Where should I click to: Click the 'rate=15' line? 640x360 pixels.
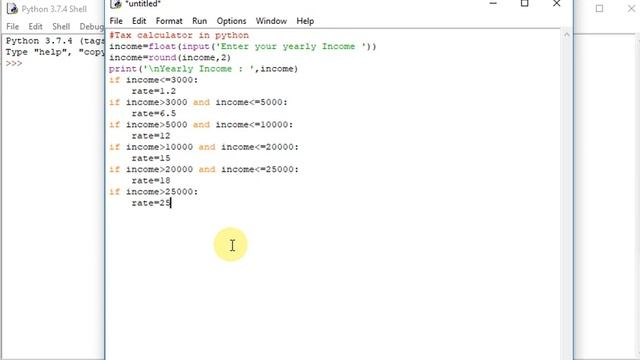pyautogui.click(x=151, y=158)
